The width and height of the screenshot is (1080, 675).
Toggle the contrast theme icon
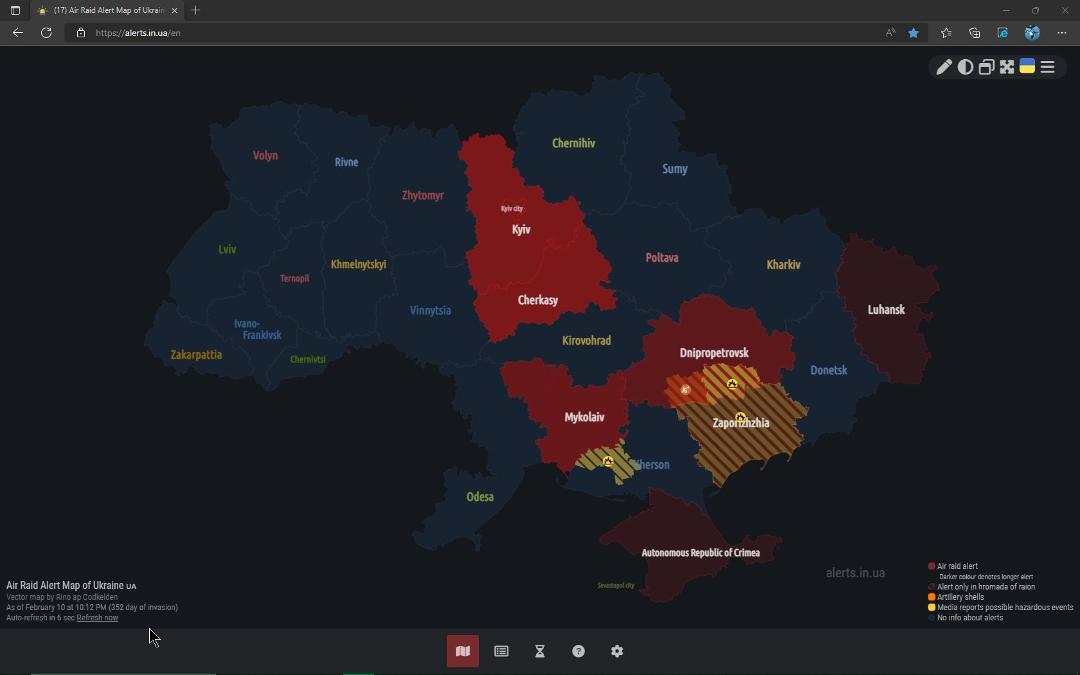coord(965,67)
